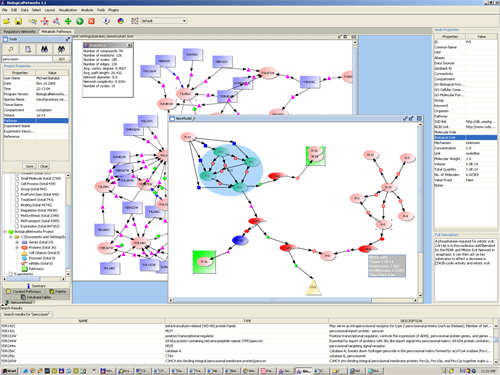Click the save floppy disk toolbar icon
Screen dimensions: 500x375
point(18,21)
